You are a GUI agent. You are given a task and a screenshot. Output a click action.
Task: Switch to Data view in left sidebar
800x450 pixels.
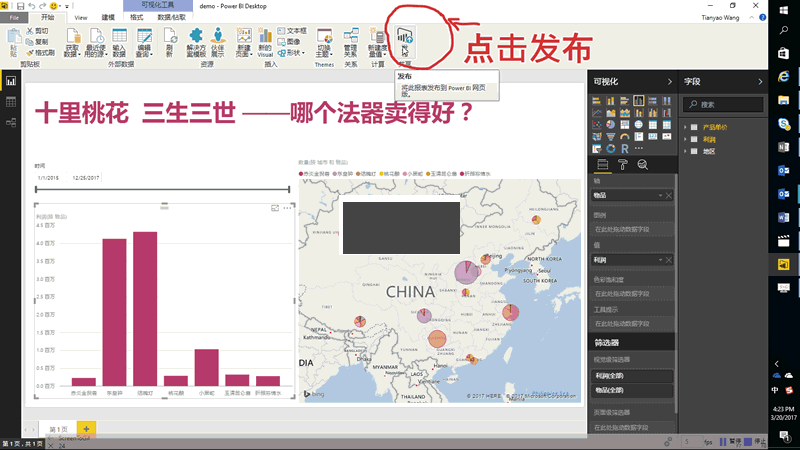tap(12, 101)
